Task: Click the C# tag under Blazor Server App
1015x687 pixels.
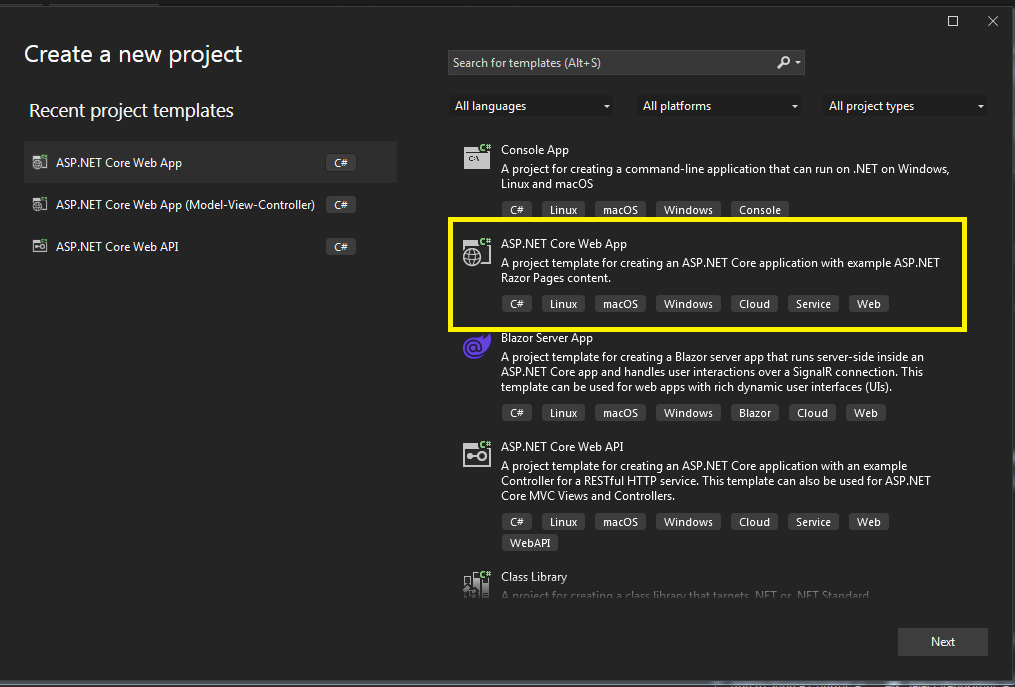Action: click(516, 412)
